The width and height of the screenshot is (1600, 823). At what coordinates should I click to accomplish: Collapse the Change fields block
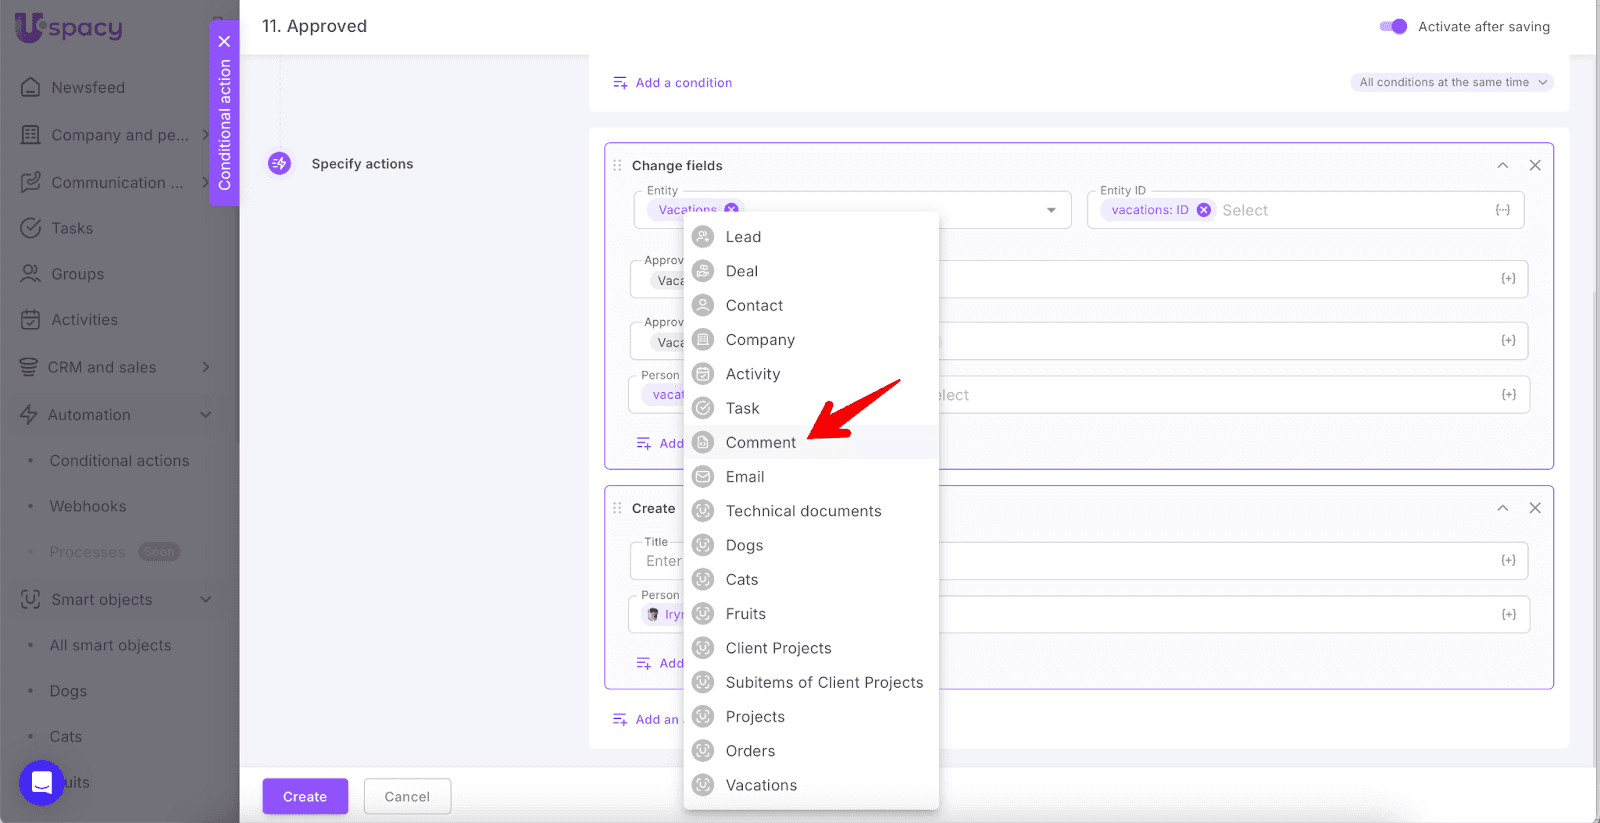(x=1502, y=165)
